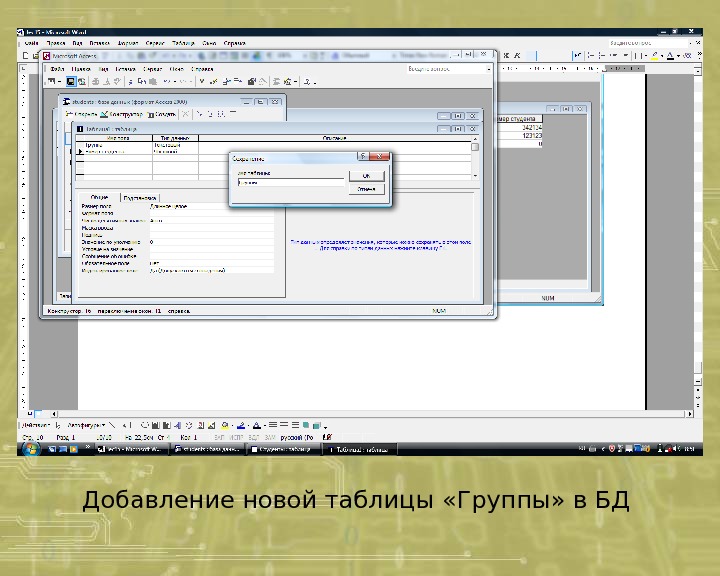Click the Paste icon in Access toolbar
The height and width of the screenshot is (576, 720).
[153, 82]
